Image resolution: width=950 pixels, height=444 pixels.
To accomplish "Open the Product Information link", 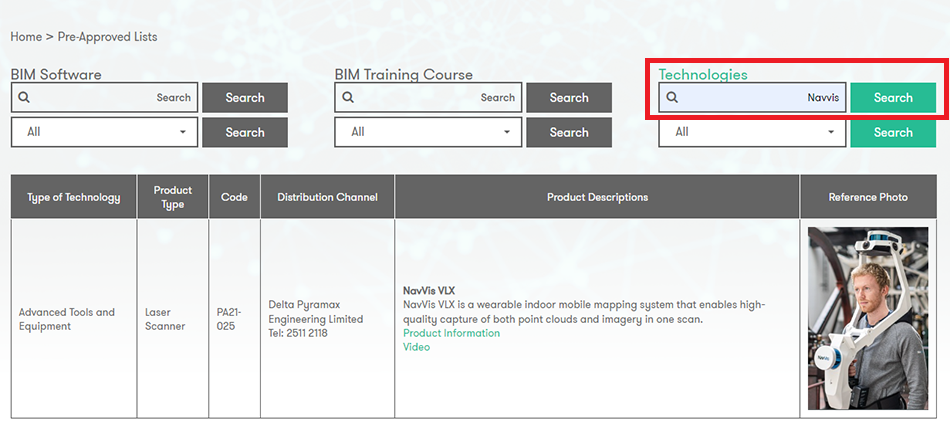I will coord(451,333).
